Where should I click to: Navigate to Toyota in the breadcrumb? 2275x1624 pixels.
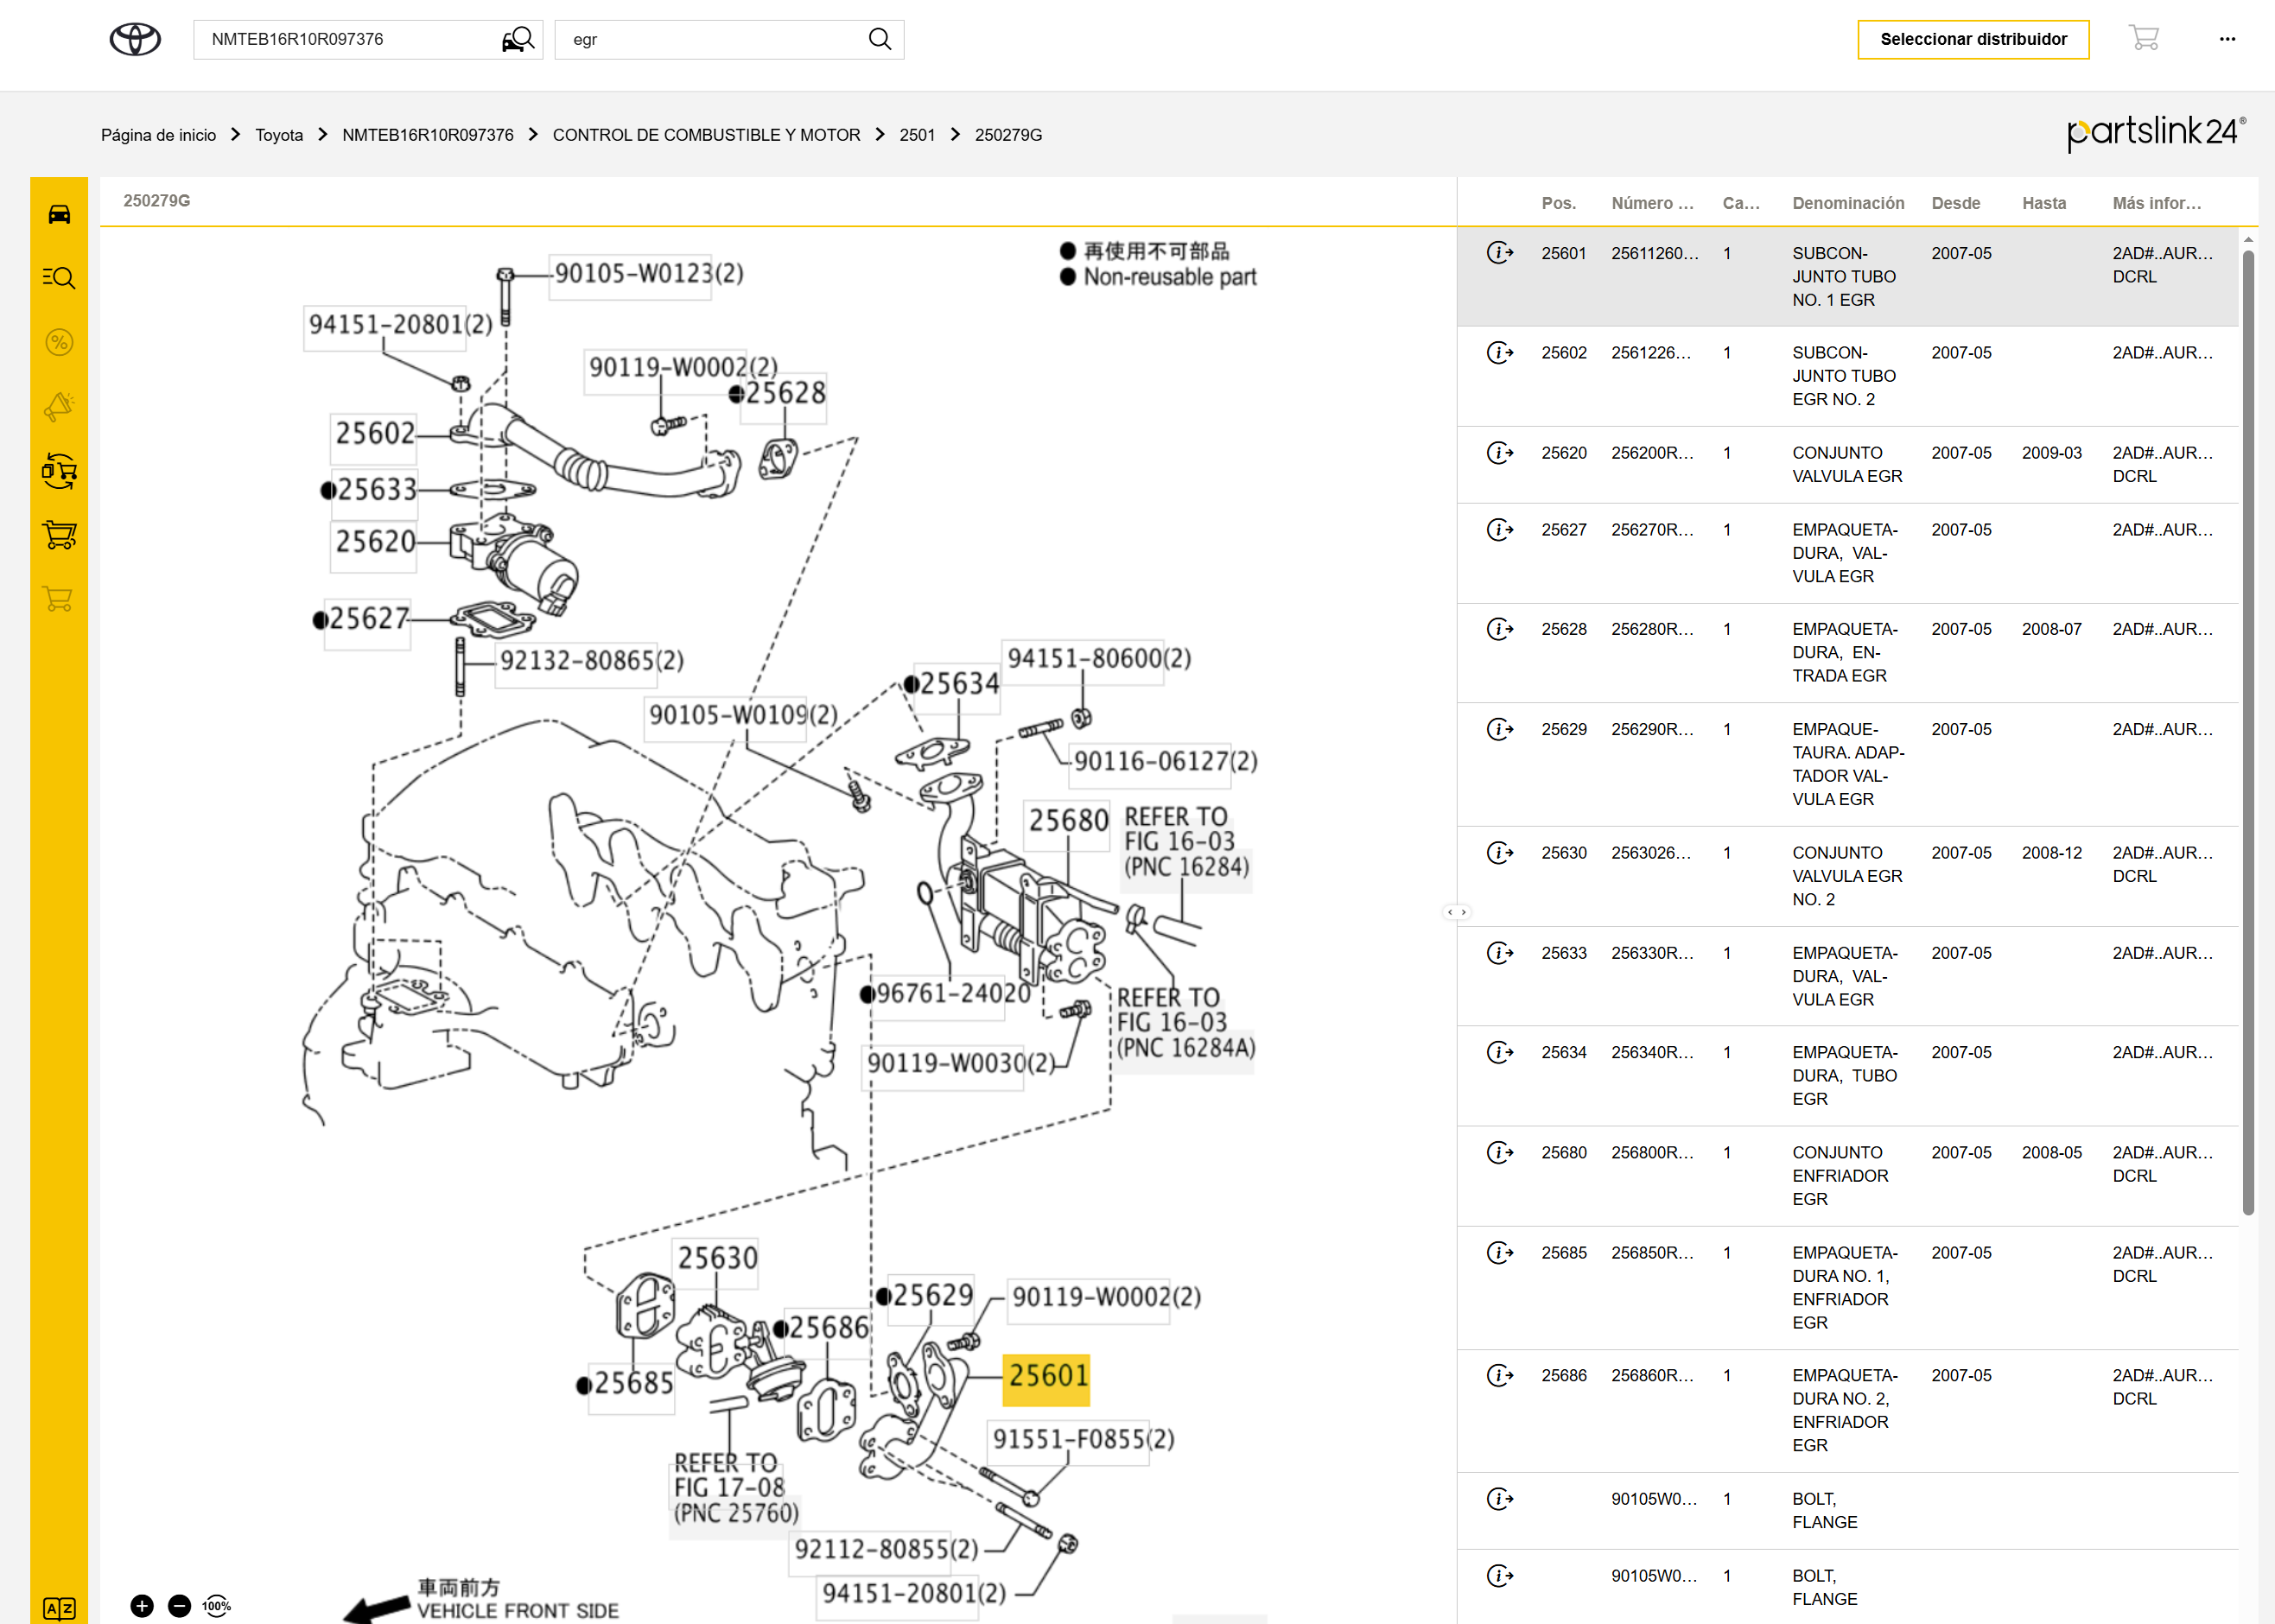point(278,135)
